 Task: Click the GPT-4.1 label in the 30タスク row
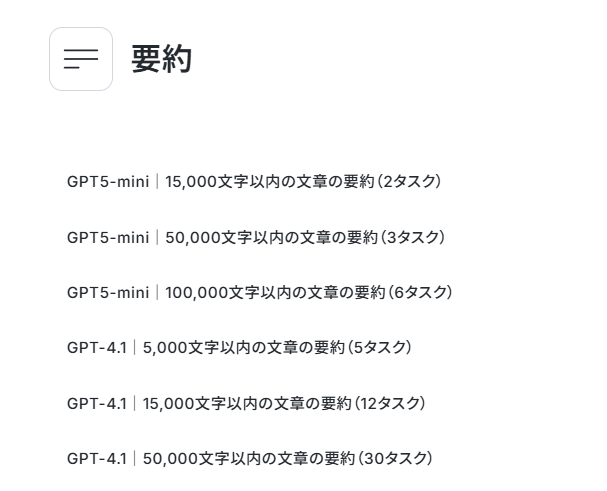[97, 458]
